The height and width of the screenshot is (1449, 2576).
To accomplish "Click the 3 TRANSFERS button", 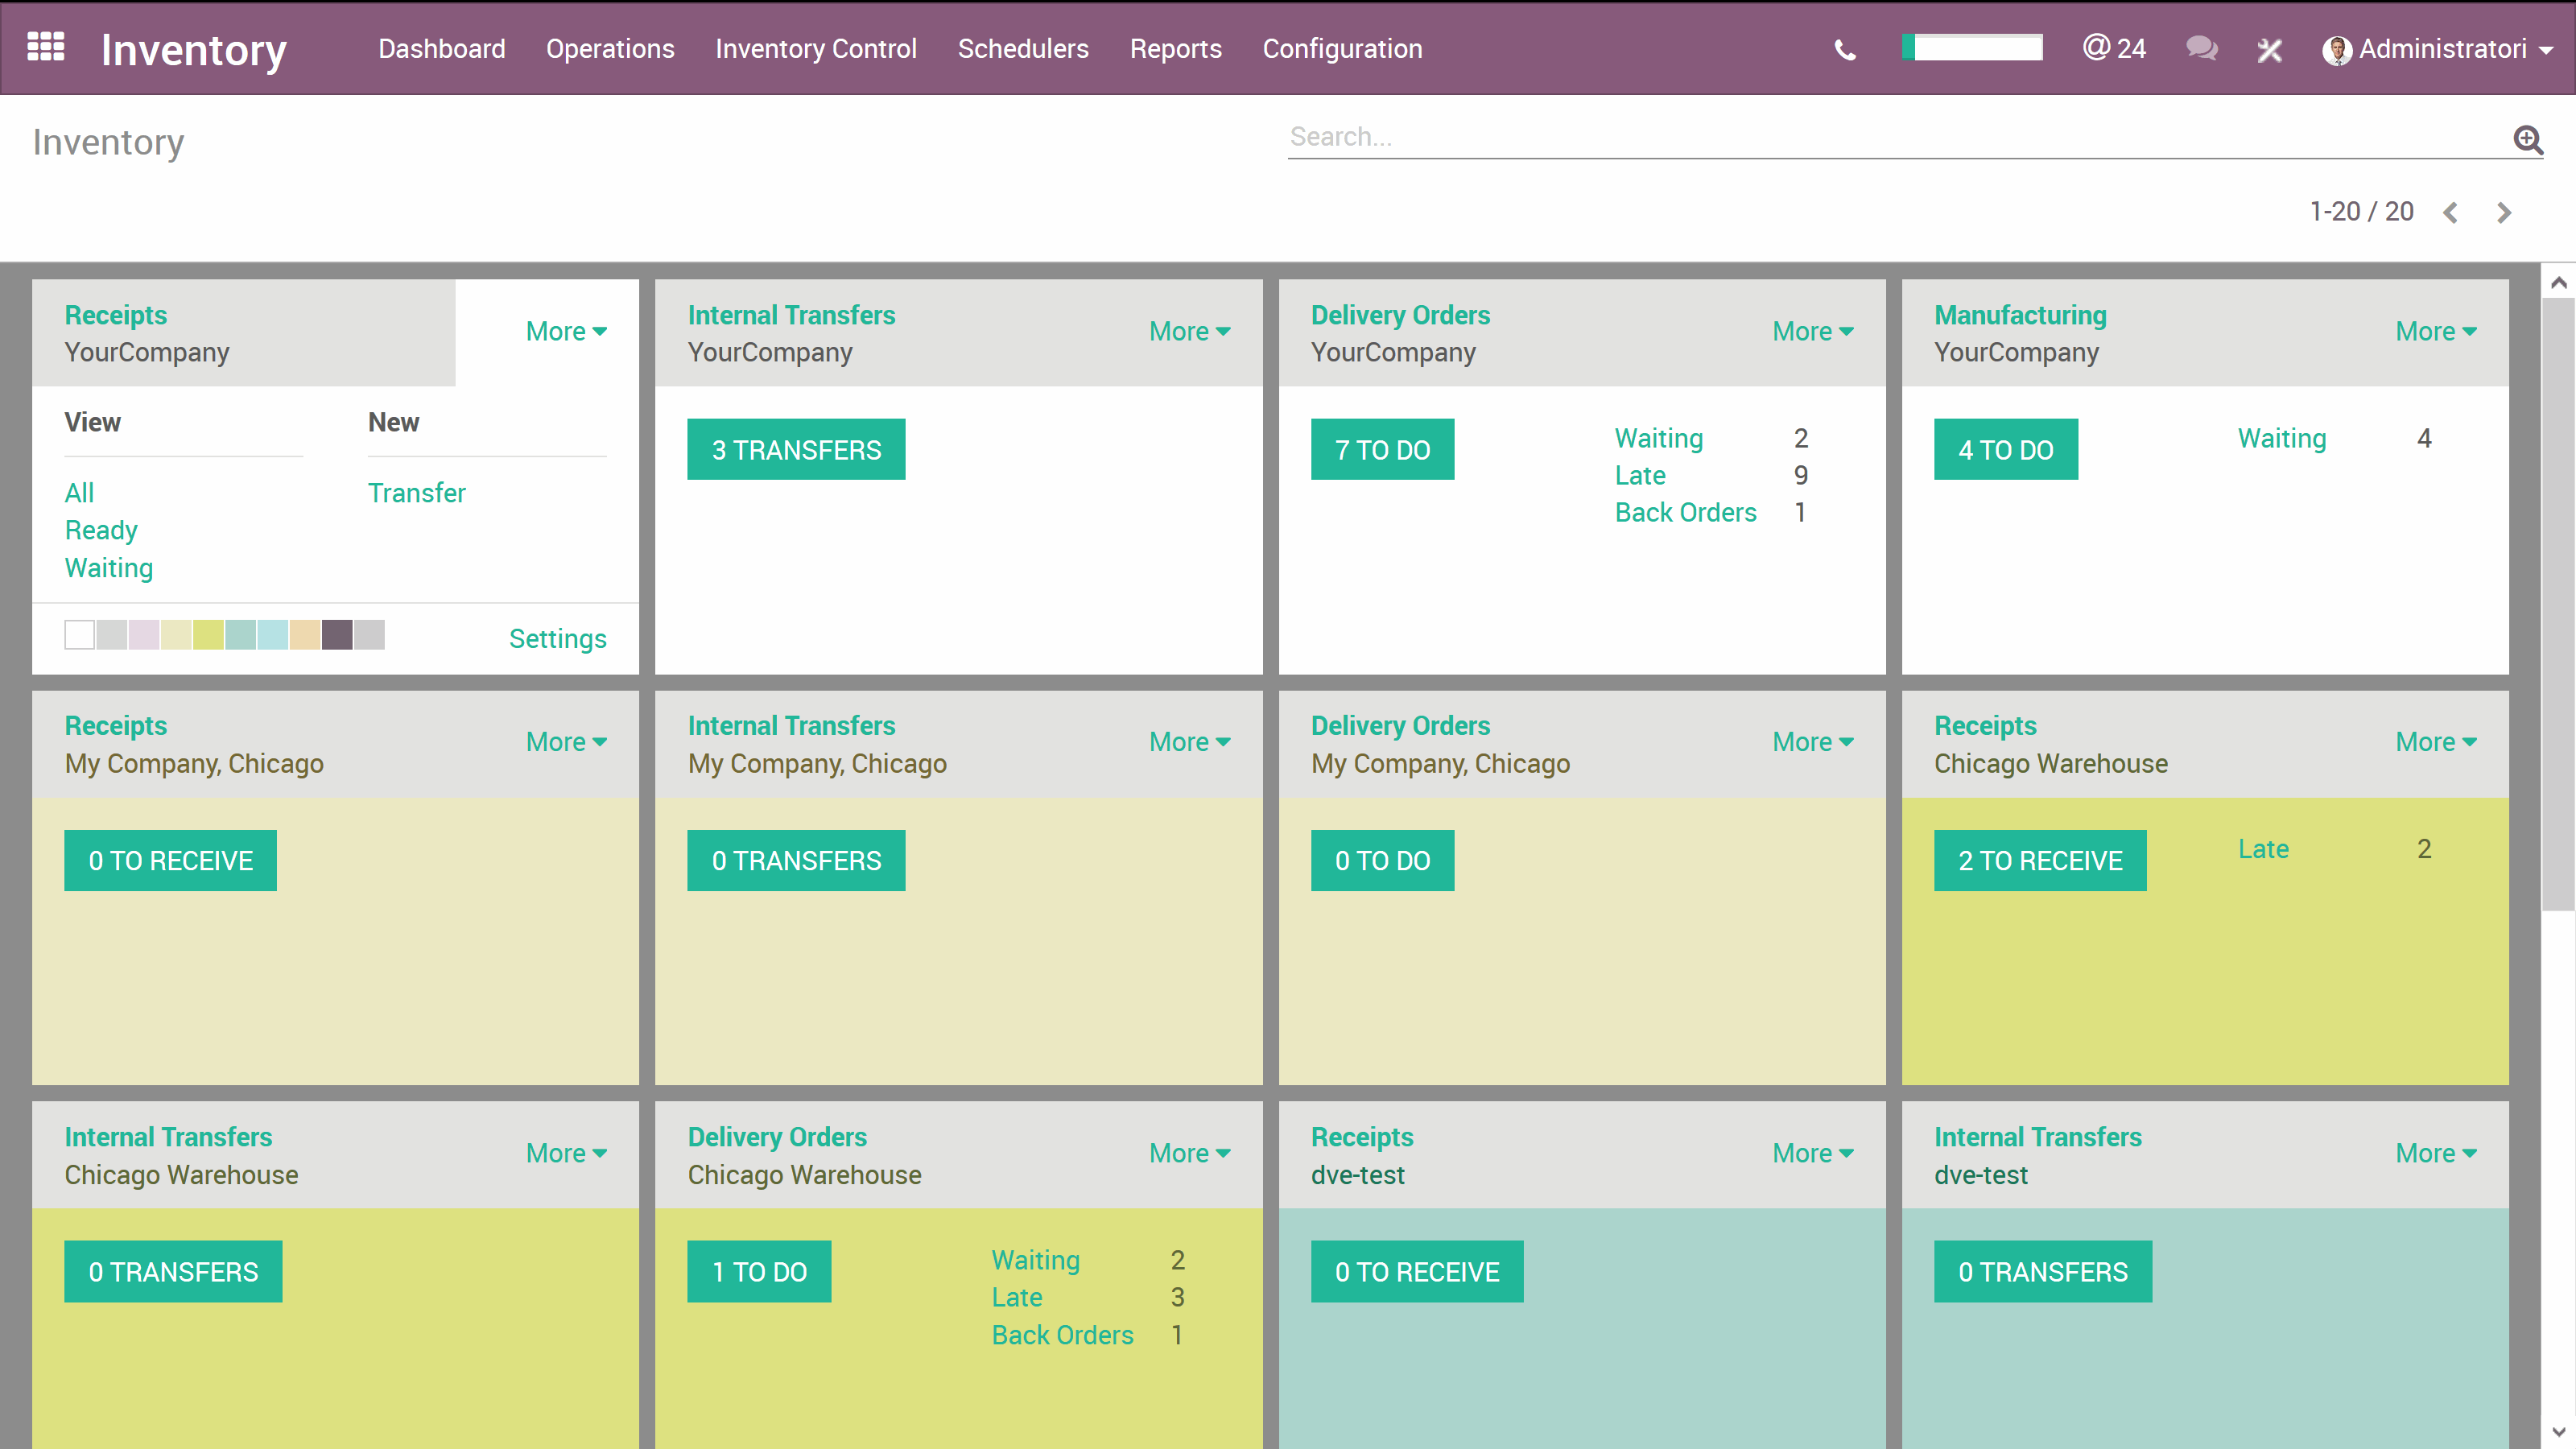I will pyautogui.click(x=796, y=449).
